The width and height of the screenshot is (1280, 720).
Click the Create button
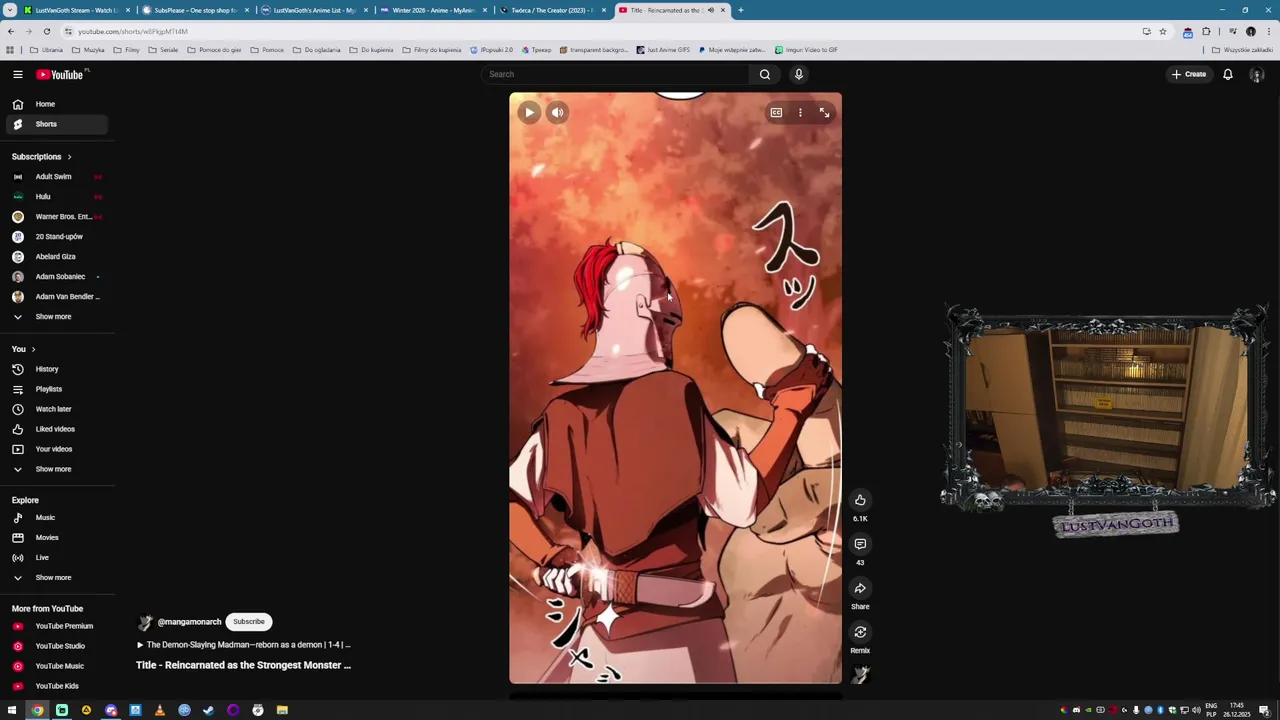(1189, 74)
